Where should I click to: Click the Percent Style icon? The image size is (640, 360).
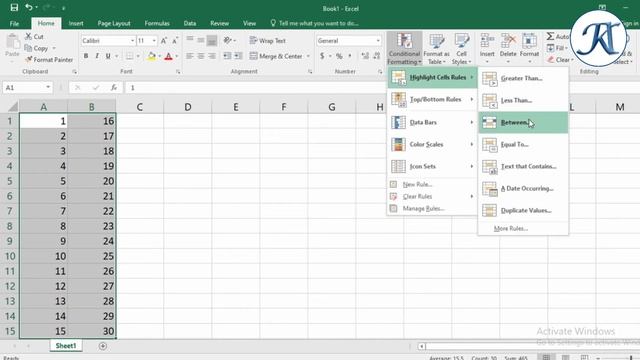coord(339,56)
